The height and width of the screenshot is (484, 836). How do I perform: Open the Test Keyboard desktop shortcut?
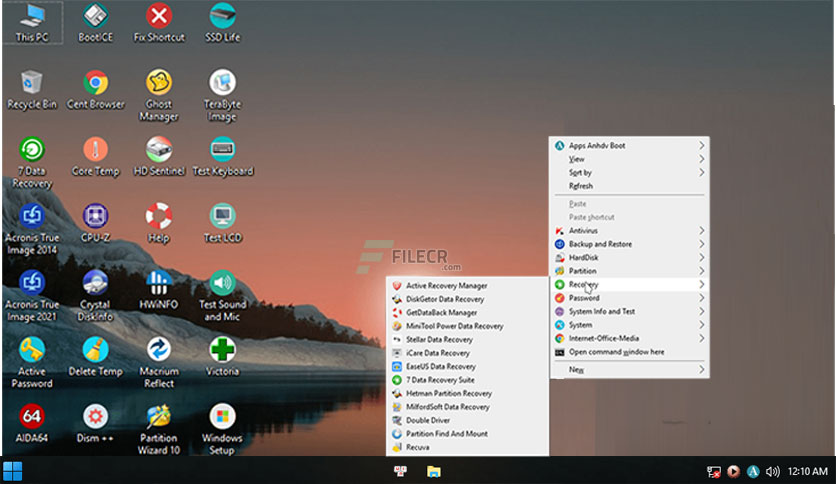coord(222,150)
